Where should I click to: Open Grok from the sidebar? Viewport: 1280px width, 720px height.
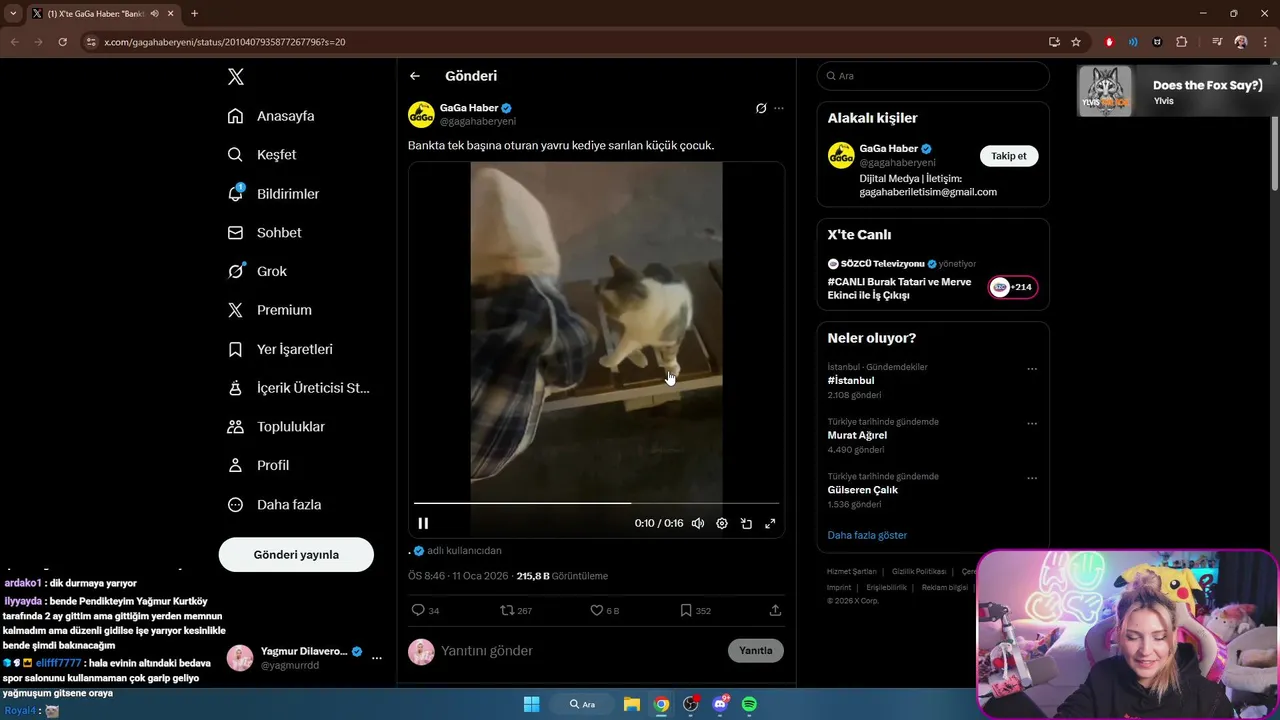(x=257, y=271)
